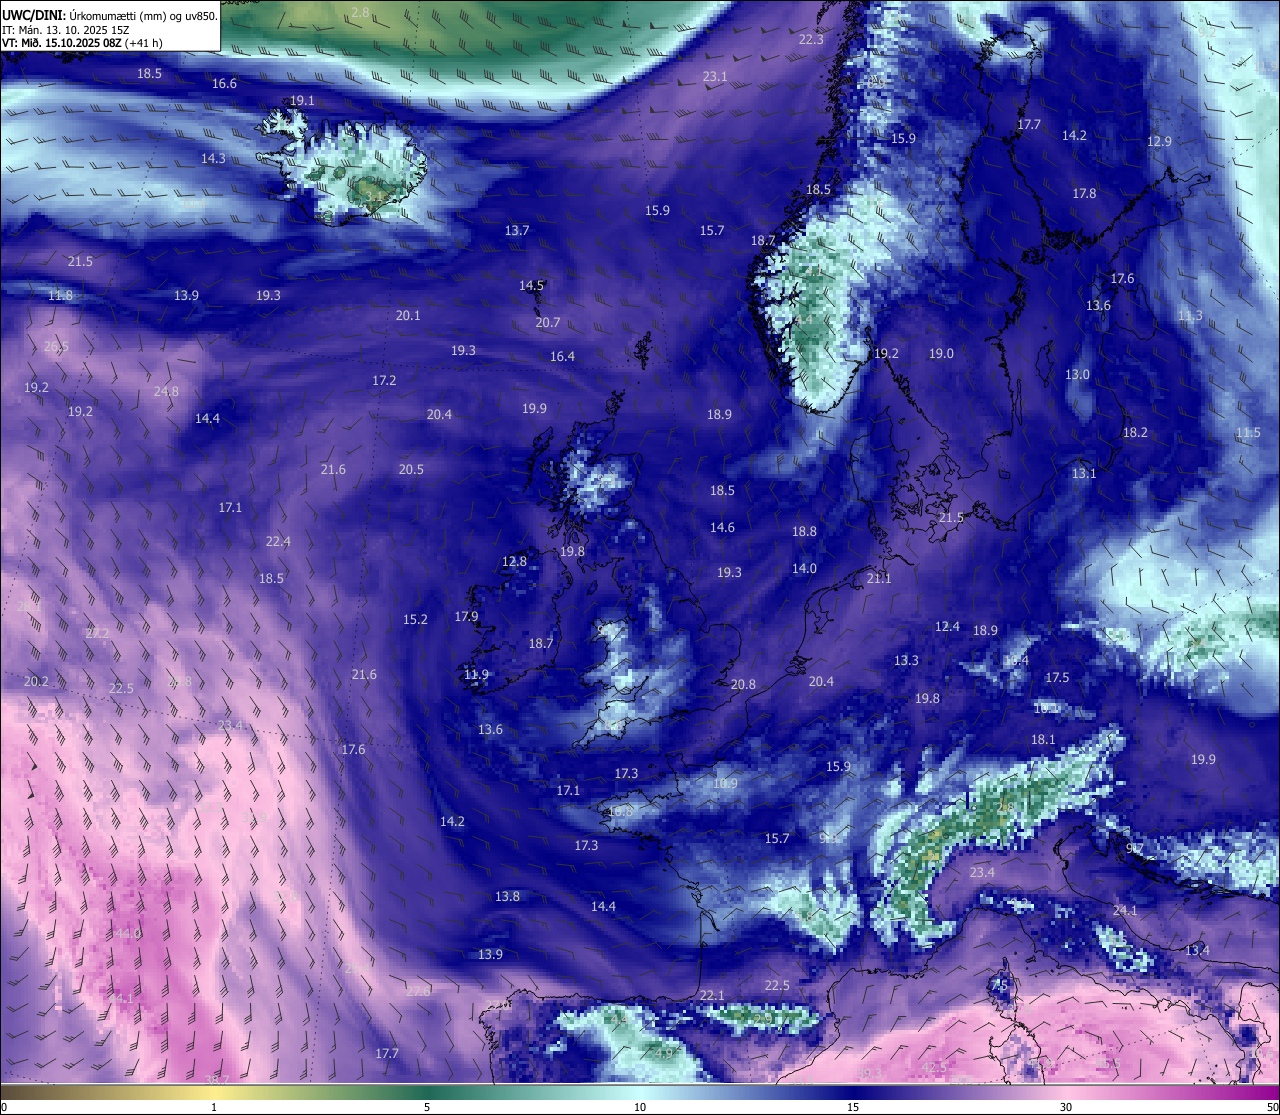Select the 13.7 value label
Screen dimensions: 1280x1115
[517, 231]
